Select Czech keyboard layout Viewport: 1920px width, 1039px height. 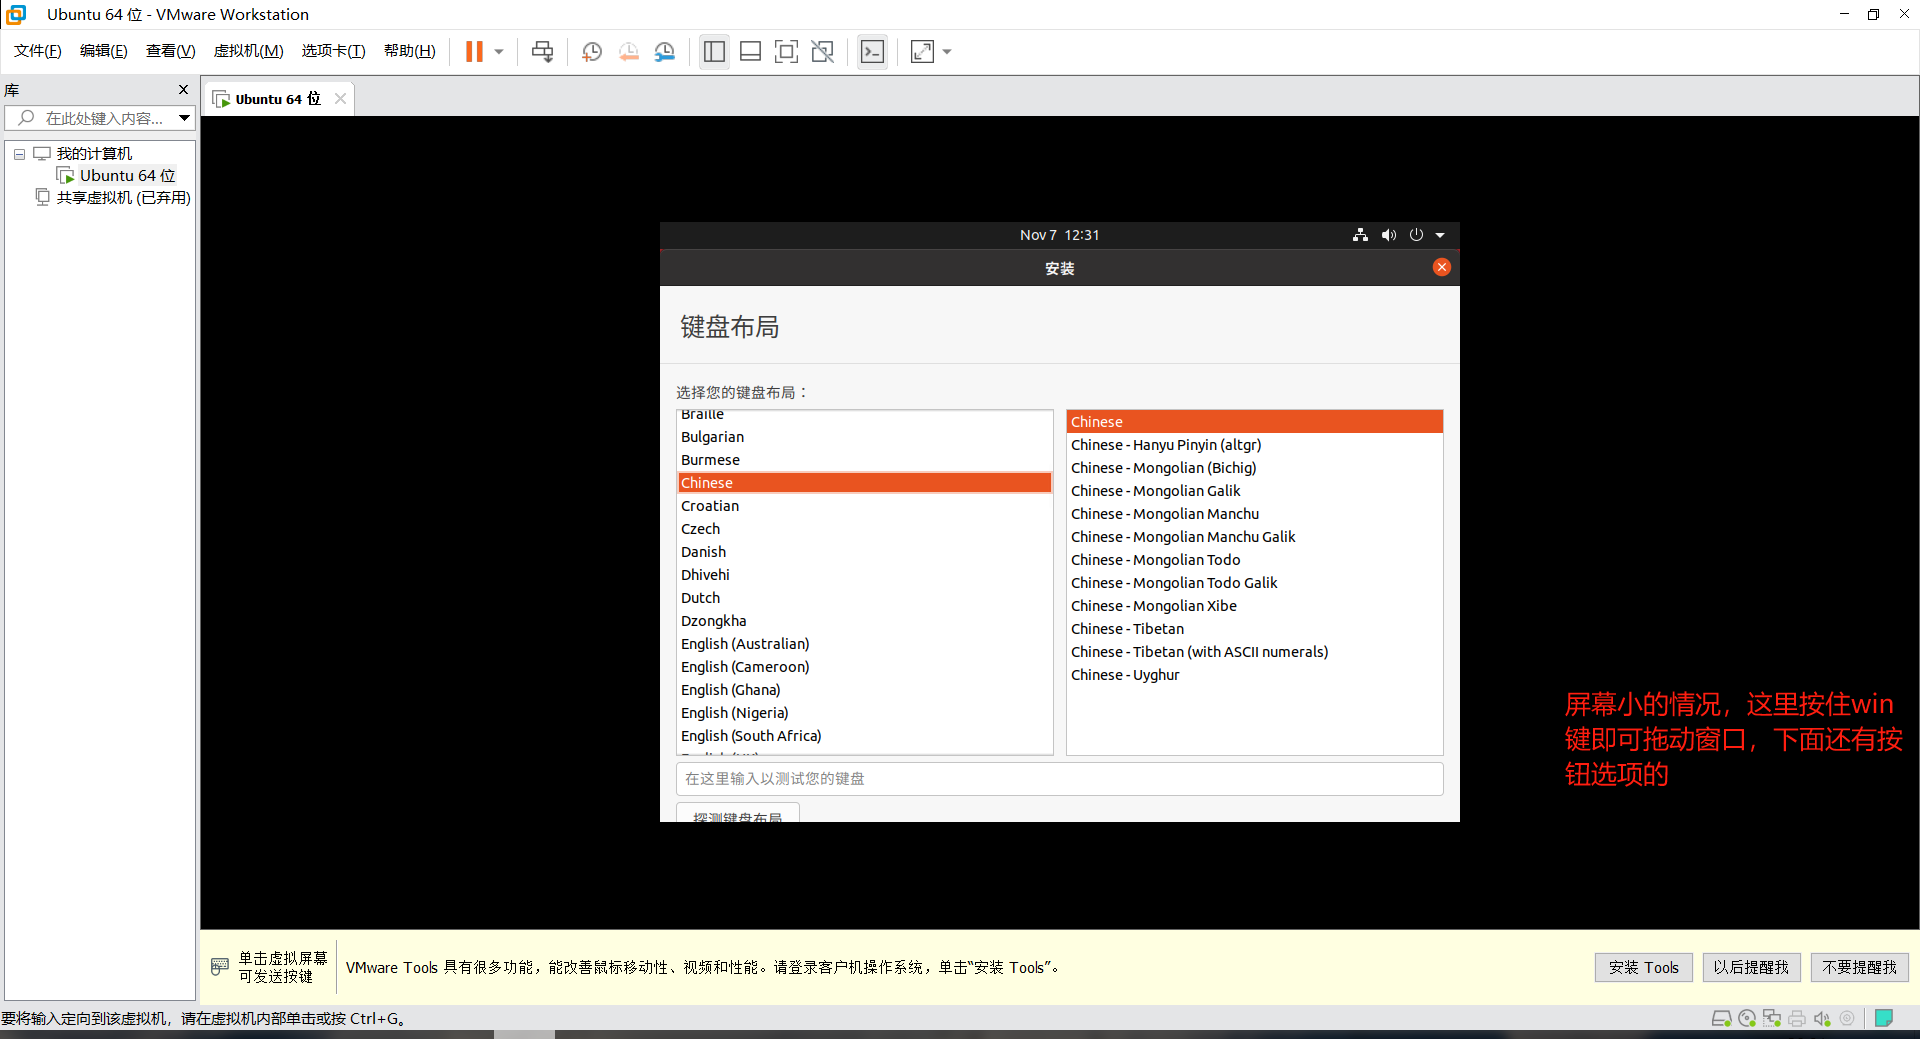(x=864, y=529)
